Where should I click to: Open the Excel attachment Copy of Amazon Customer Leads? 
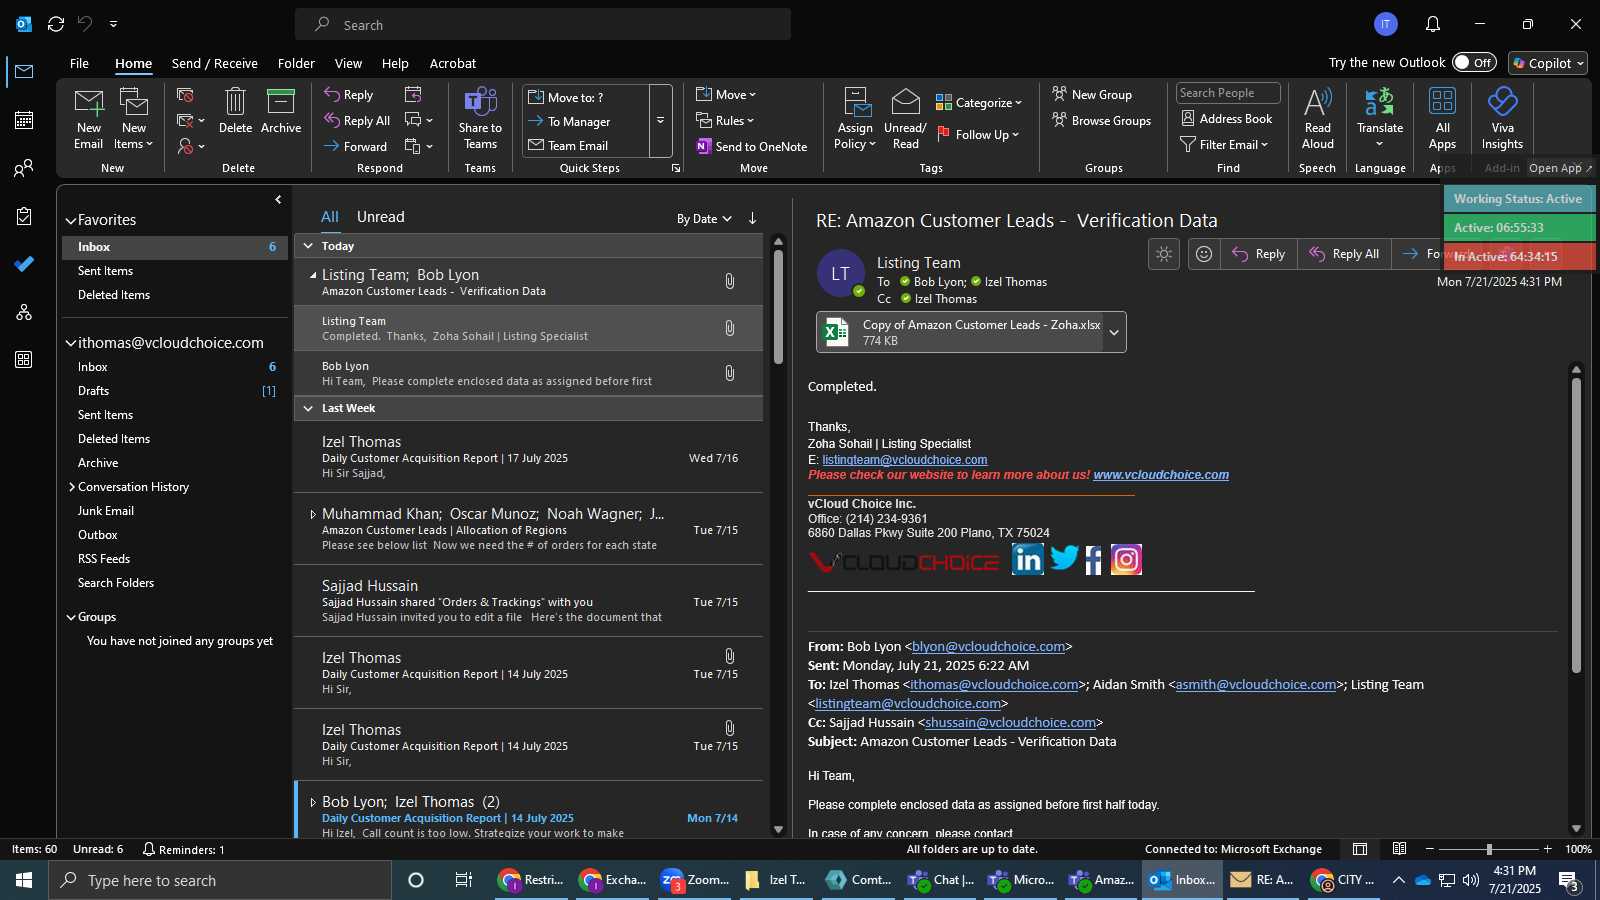(961, 332)
